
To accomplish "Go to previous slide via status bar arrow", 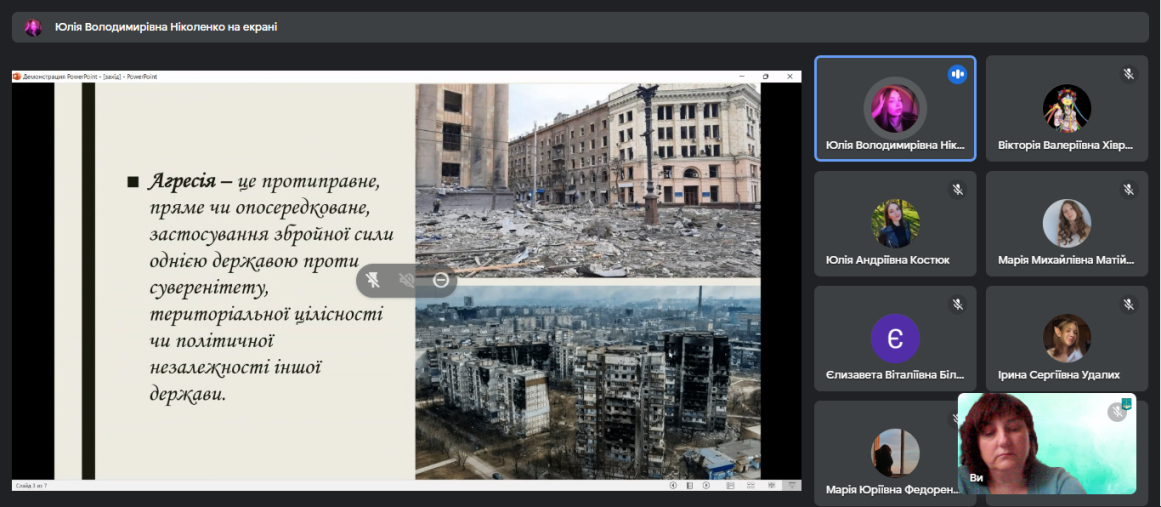I will [x=673, y=485].
